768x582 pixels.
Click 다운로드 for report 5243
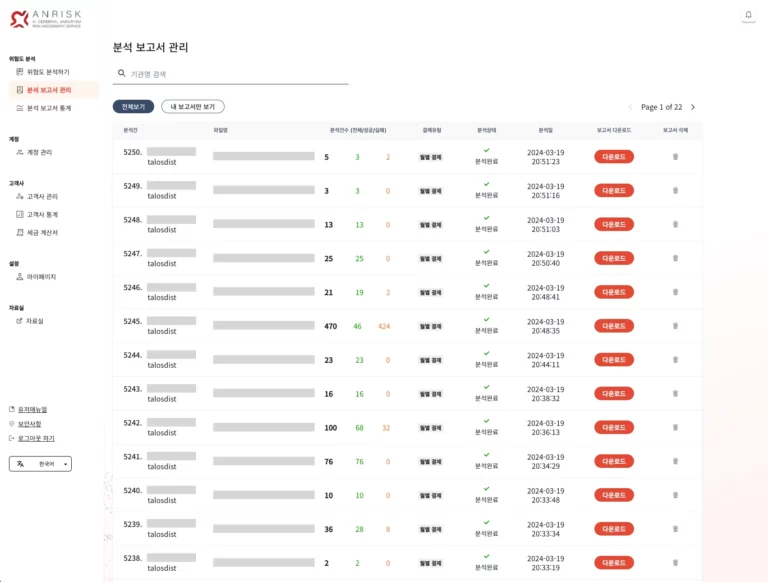[x=614, y=394]
